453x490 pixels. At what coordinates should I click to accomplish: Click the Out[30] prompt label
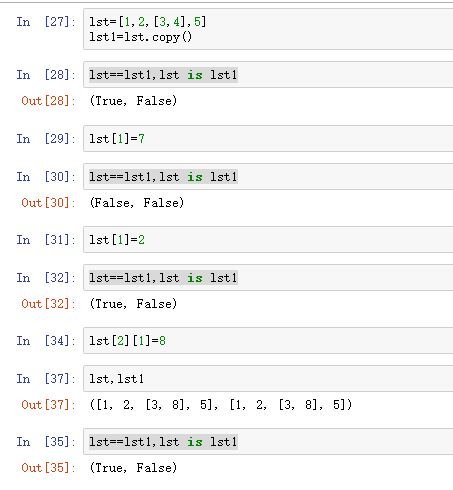pos(48,203)
